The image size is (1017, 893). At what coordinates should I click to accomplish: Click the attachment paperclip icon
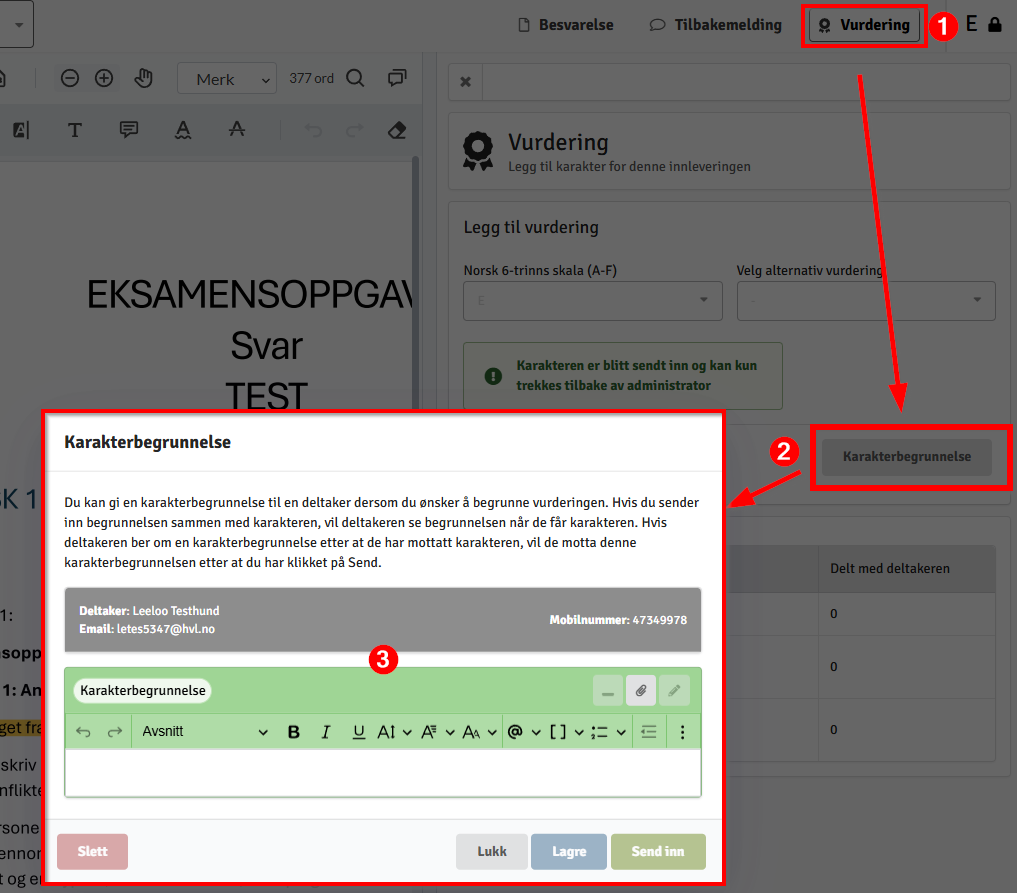click(x=641, y=690)
